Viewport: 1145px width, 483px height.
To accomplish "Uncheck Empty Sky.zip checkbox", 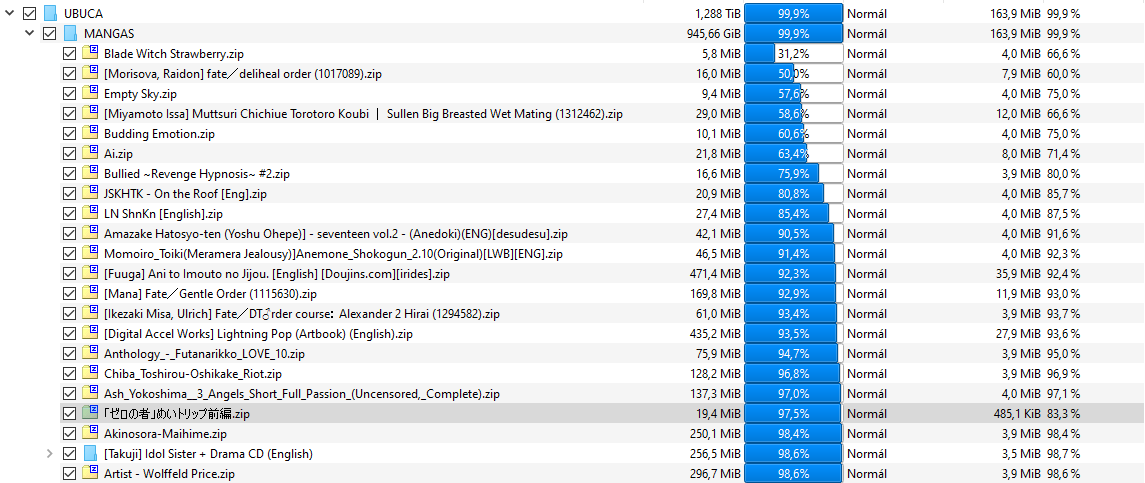I will click(69, 94).
